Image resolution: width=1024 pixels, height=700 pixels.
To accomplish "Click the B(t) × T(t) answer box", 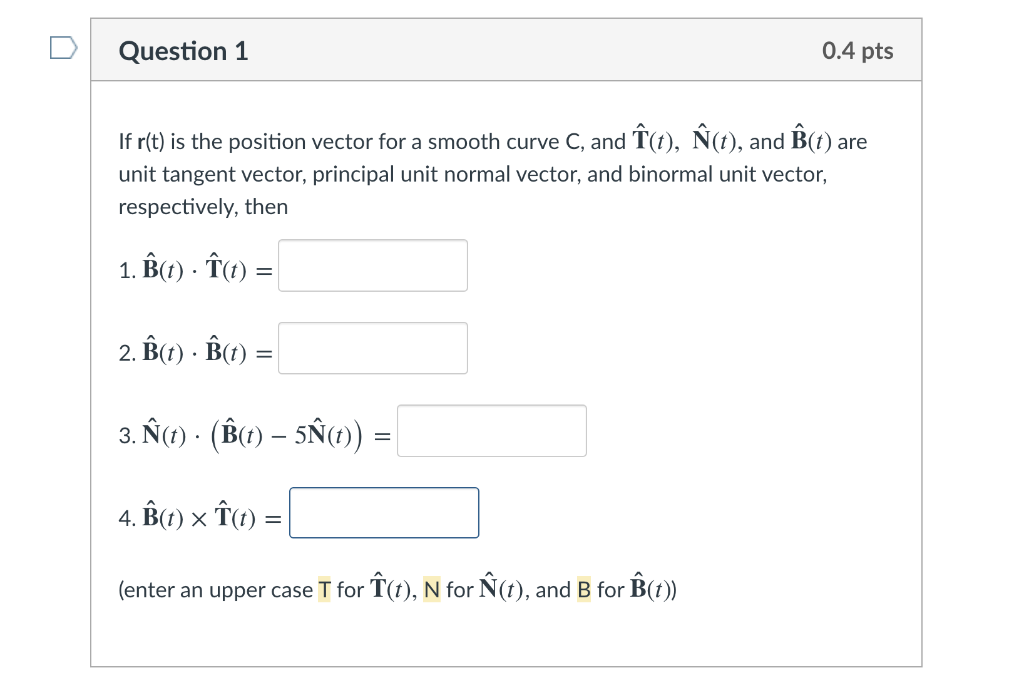I will (x=384, y=513).
